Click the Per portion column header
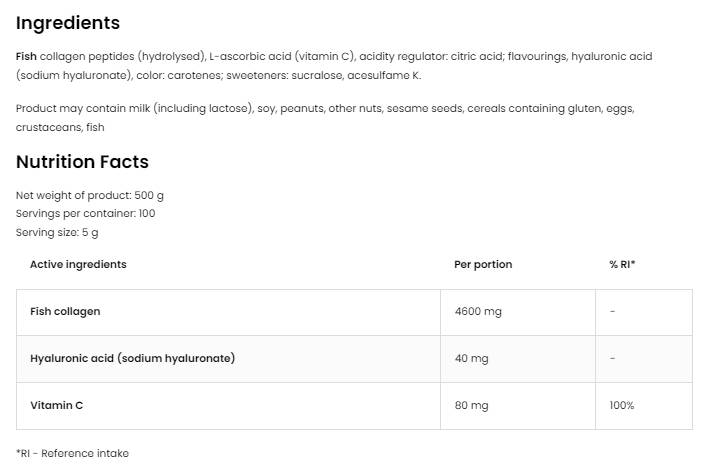 pos(483,264)
